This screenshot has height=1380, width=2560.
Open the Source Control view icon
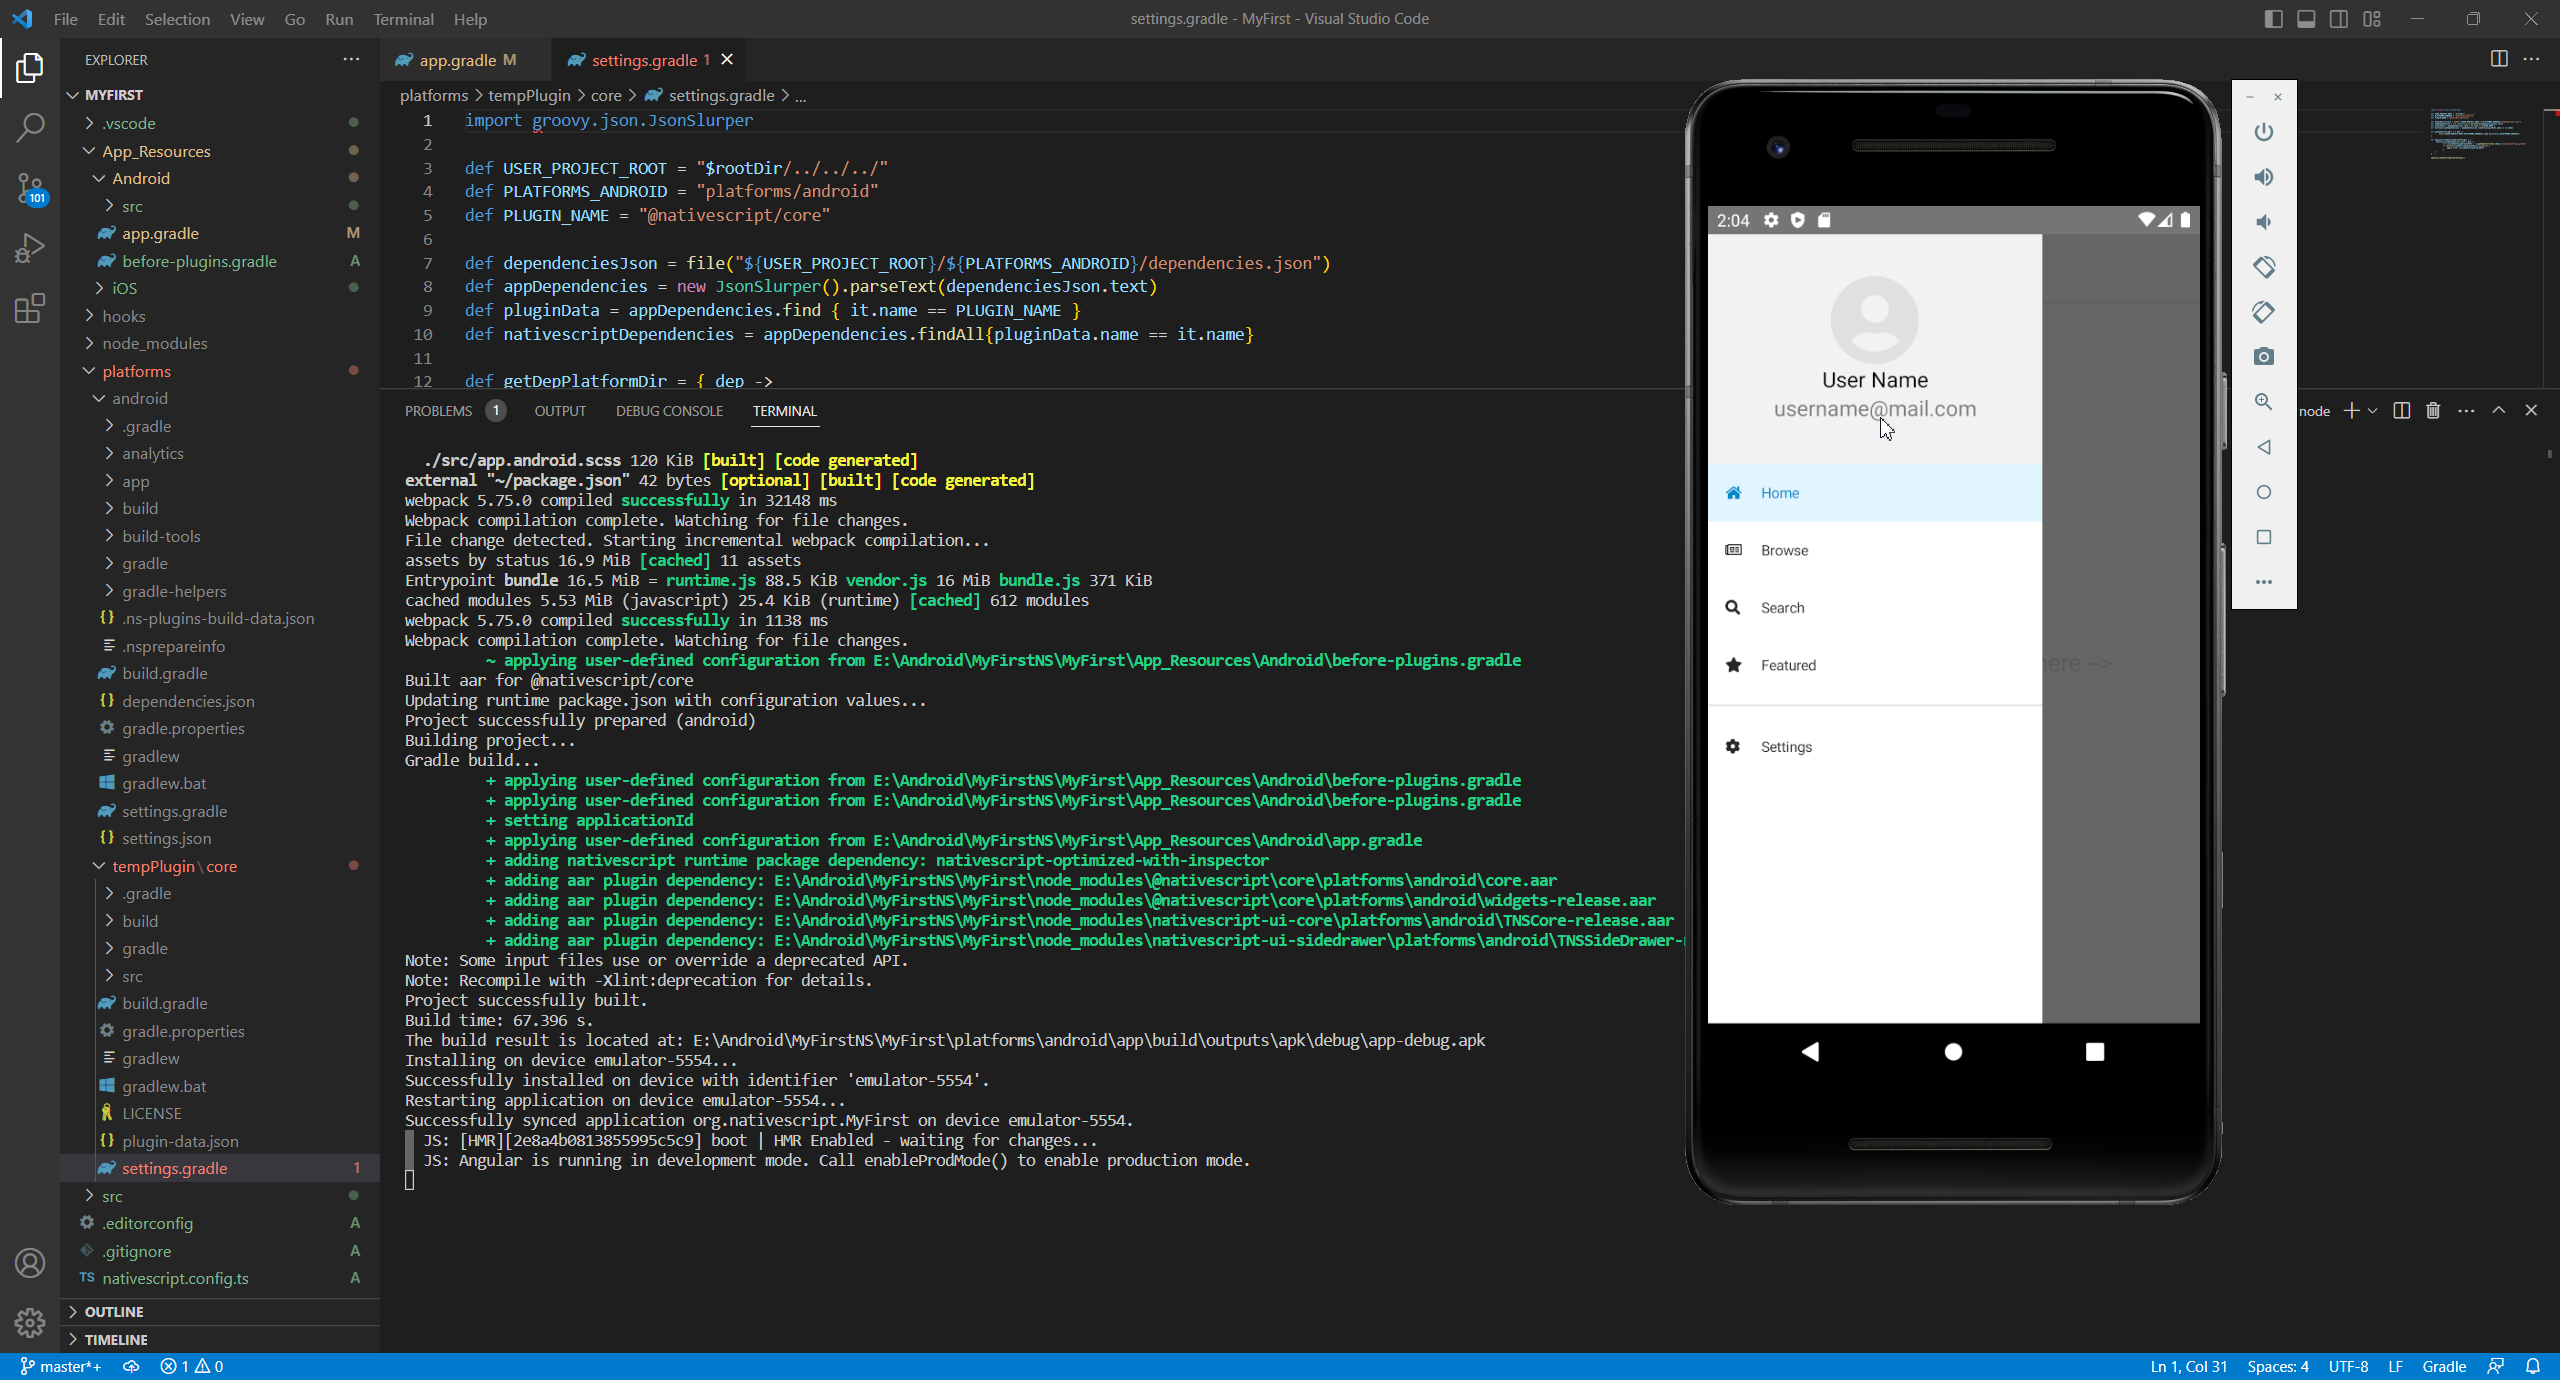click(x=30, y=187)
